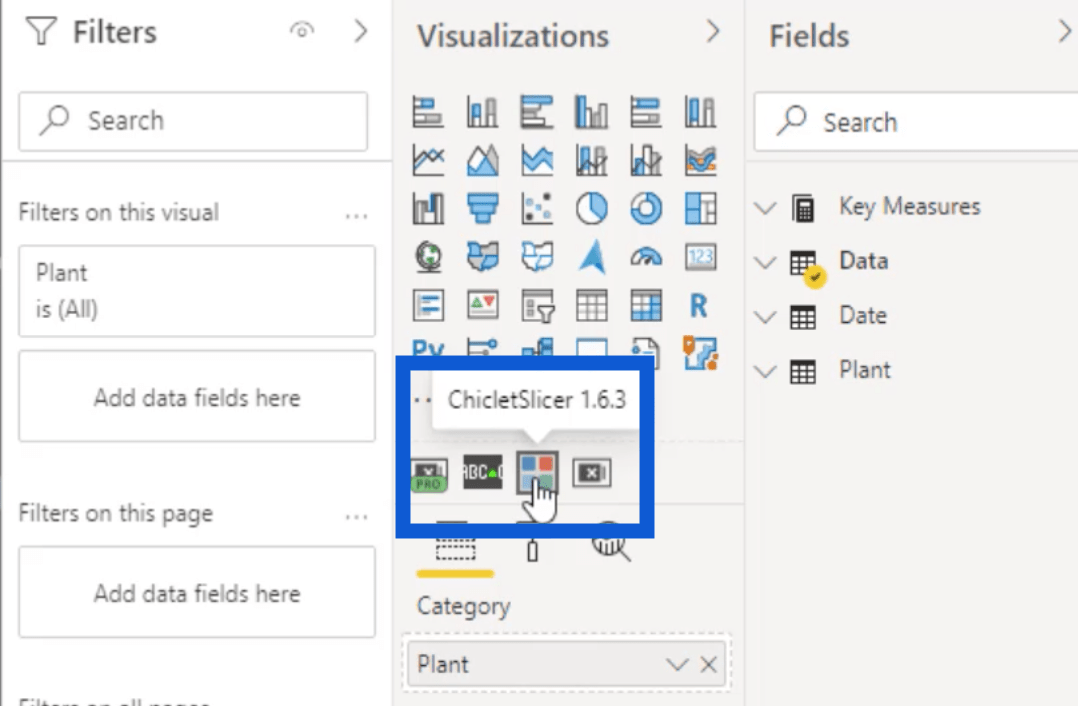Select the stacked area chart visual
This screenshot has width=1078, height=706.
coord(537,160)
